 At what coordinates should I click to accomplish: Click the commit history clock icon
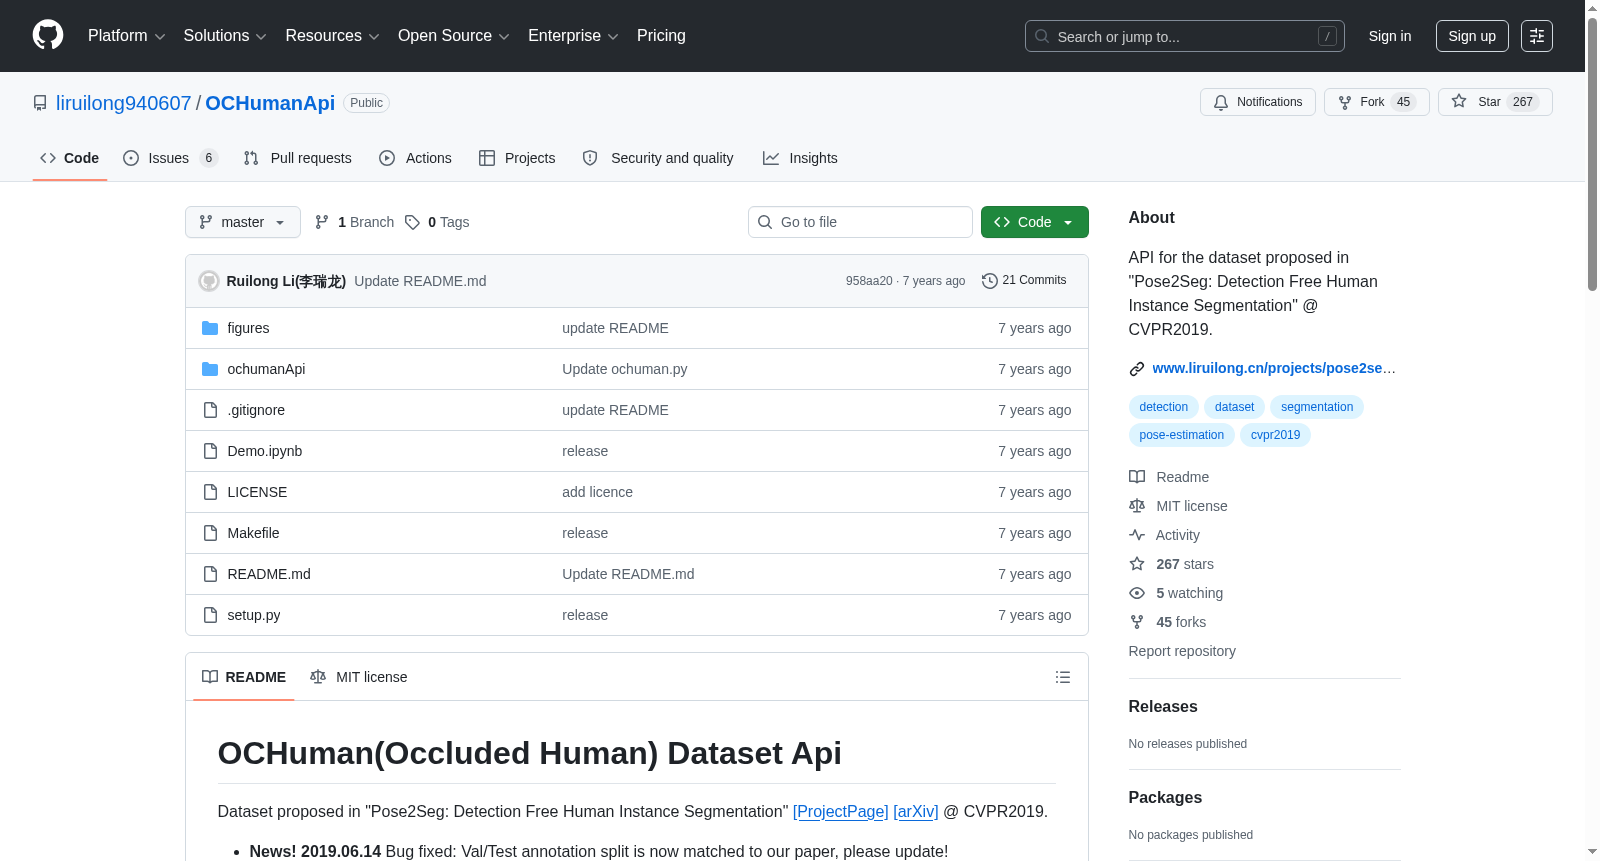990,281
